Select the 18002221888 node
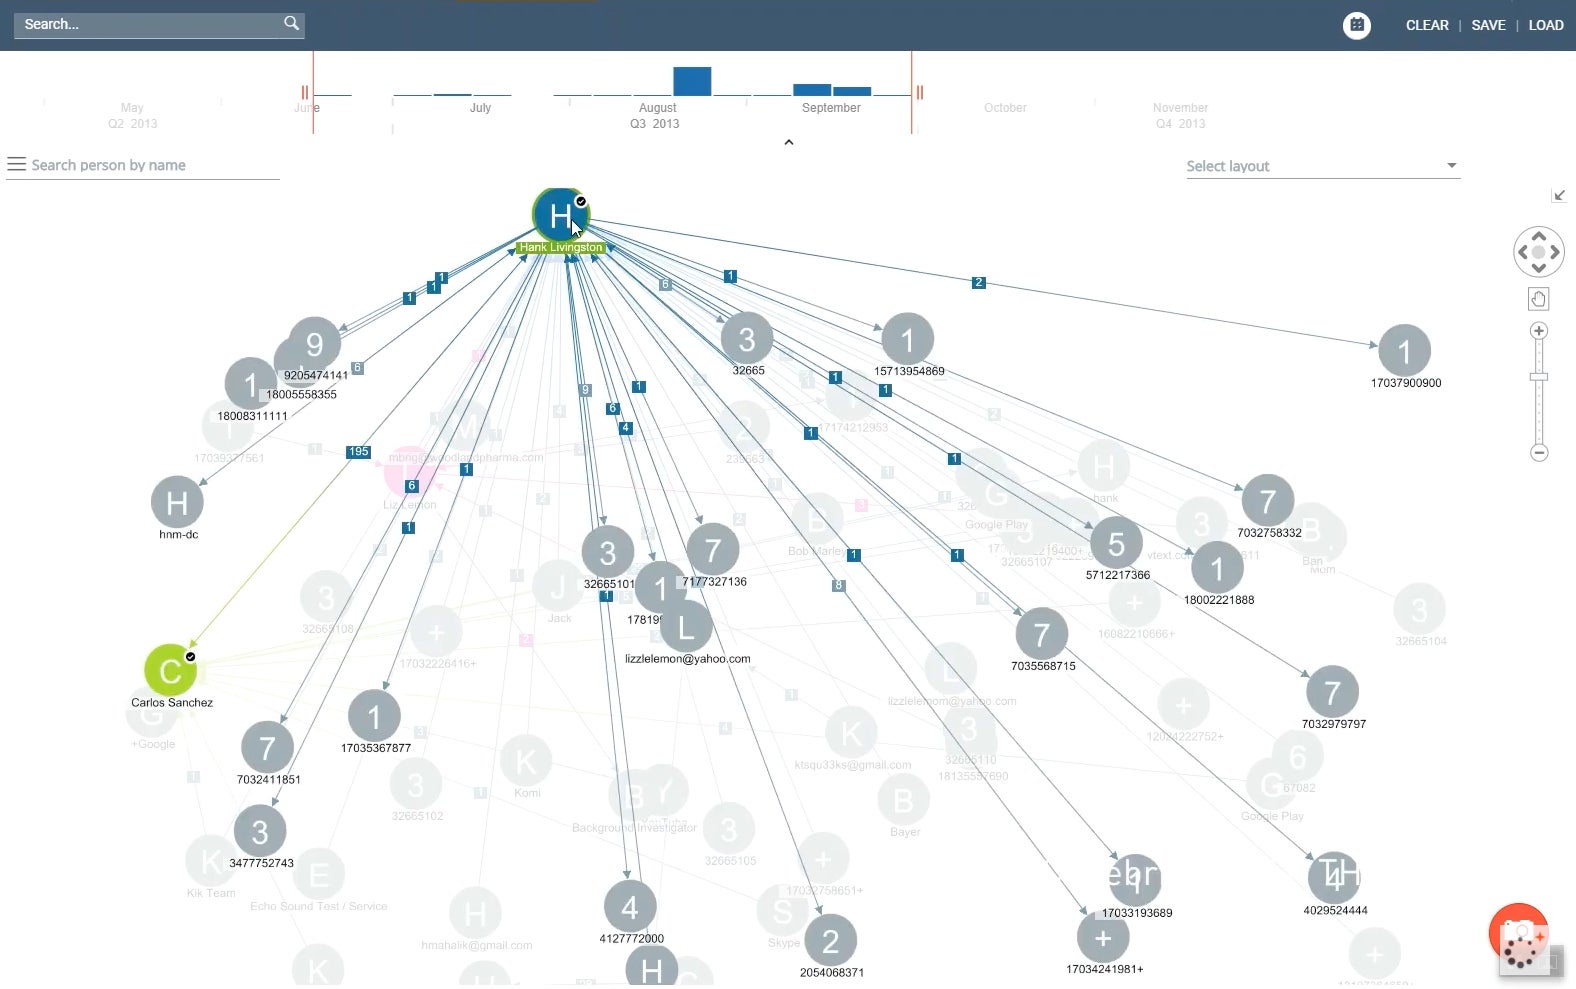The image size is (1576, 989). (x=1217, y=568)
